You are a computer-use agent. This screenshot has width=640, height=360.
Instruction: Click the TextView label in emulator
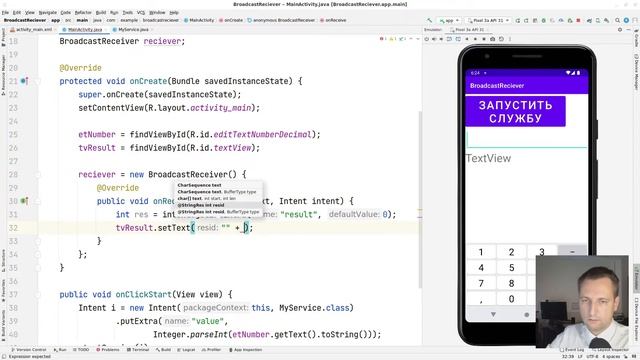coord(488,158)
